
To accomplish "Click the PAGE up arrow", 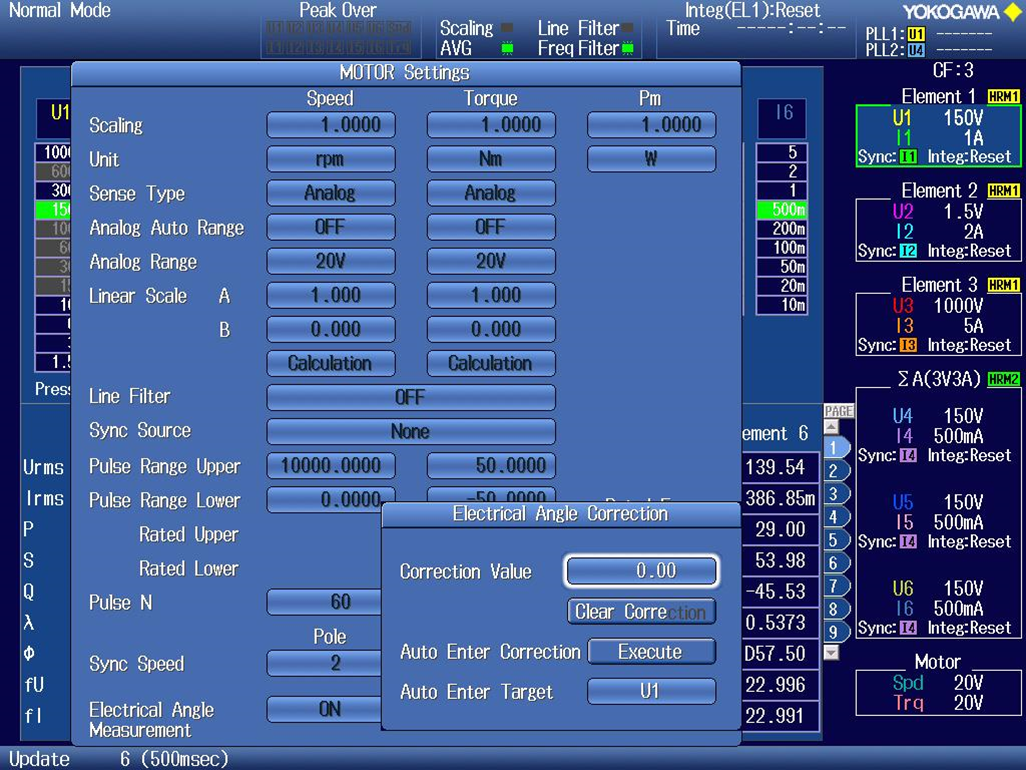I will [831, 427].
